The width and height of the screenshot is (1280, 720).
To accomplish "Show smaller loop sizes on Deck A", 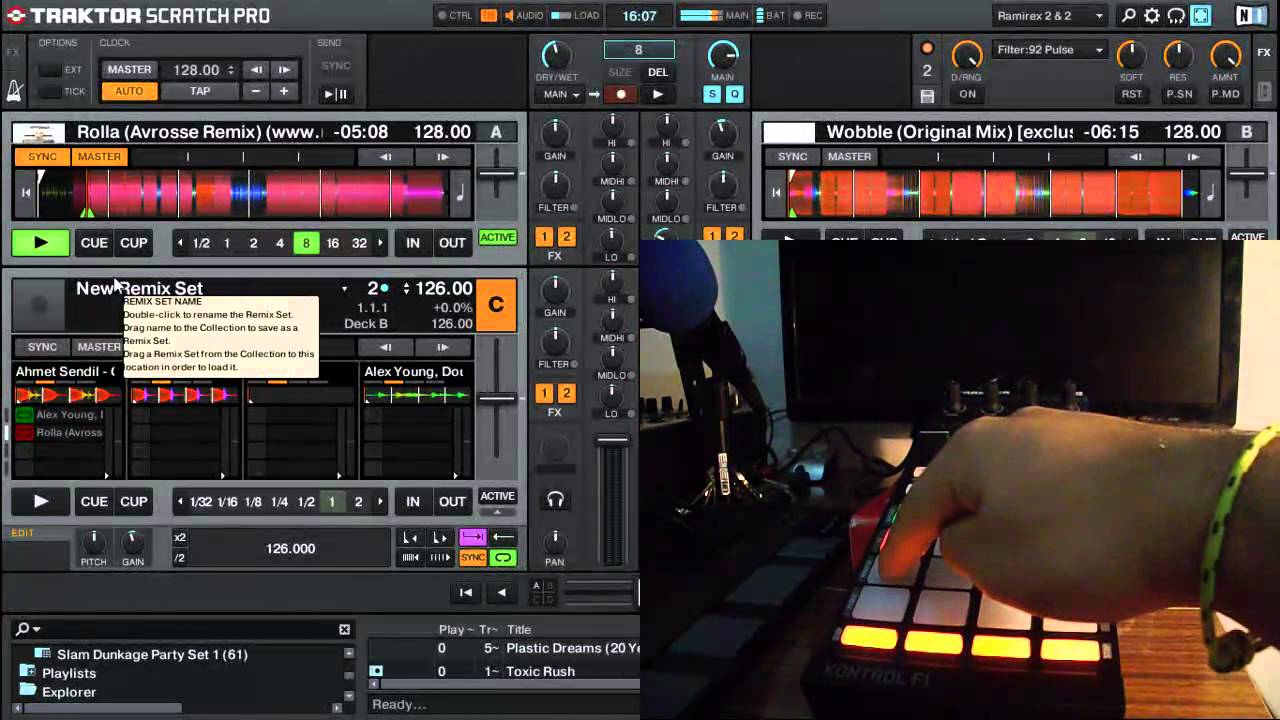I will click(180, 243).
